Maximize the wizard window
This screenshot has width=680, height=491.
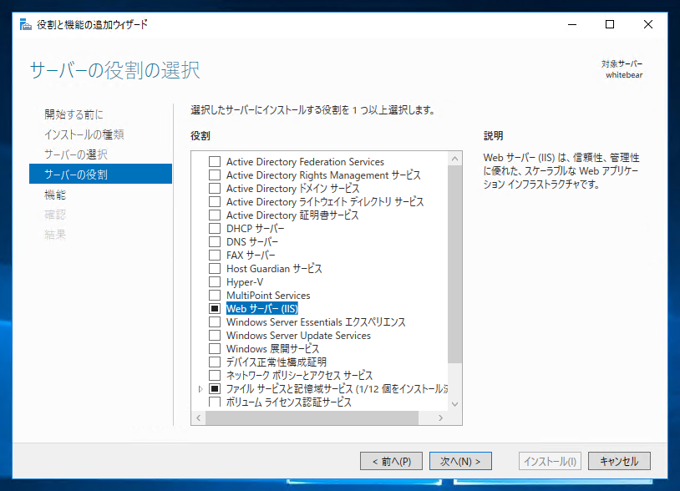[610, 24]
